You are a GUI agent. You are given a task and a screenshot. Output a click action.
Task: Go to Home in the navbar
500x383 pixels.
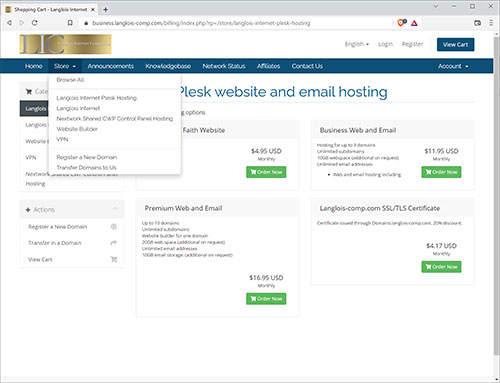coord(34,66)
